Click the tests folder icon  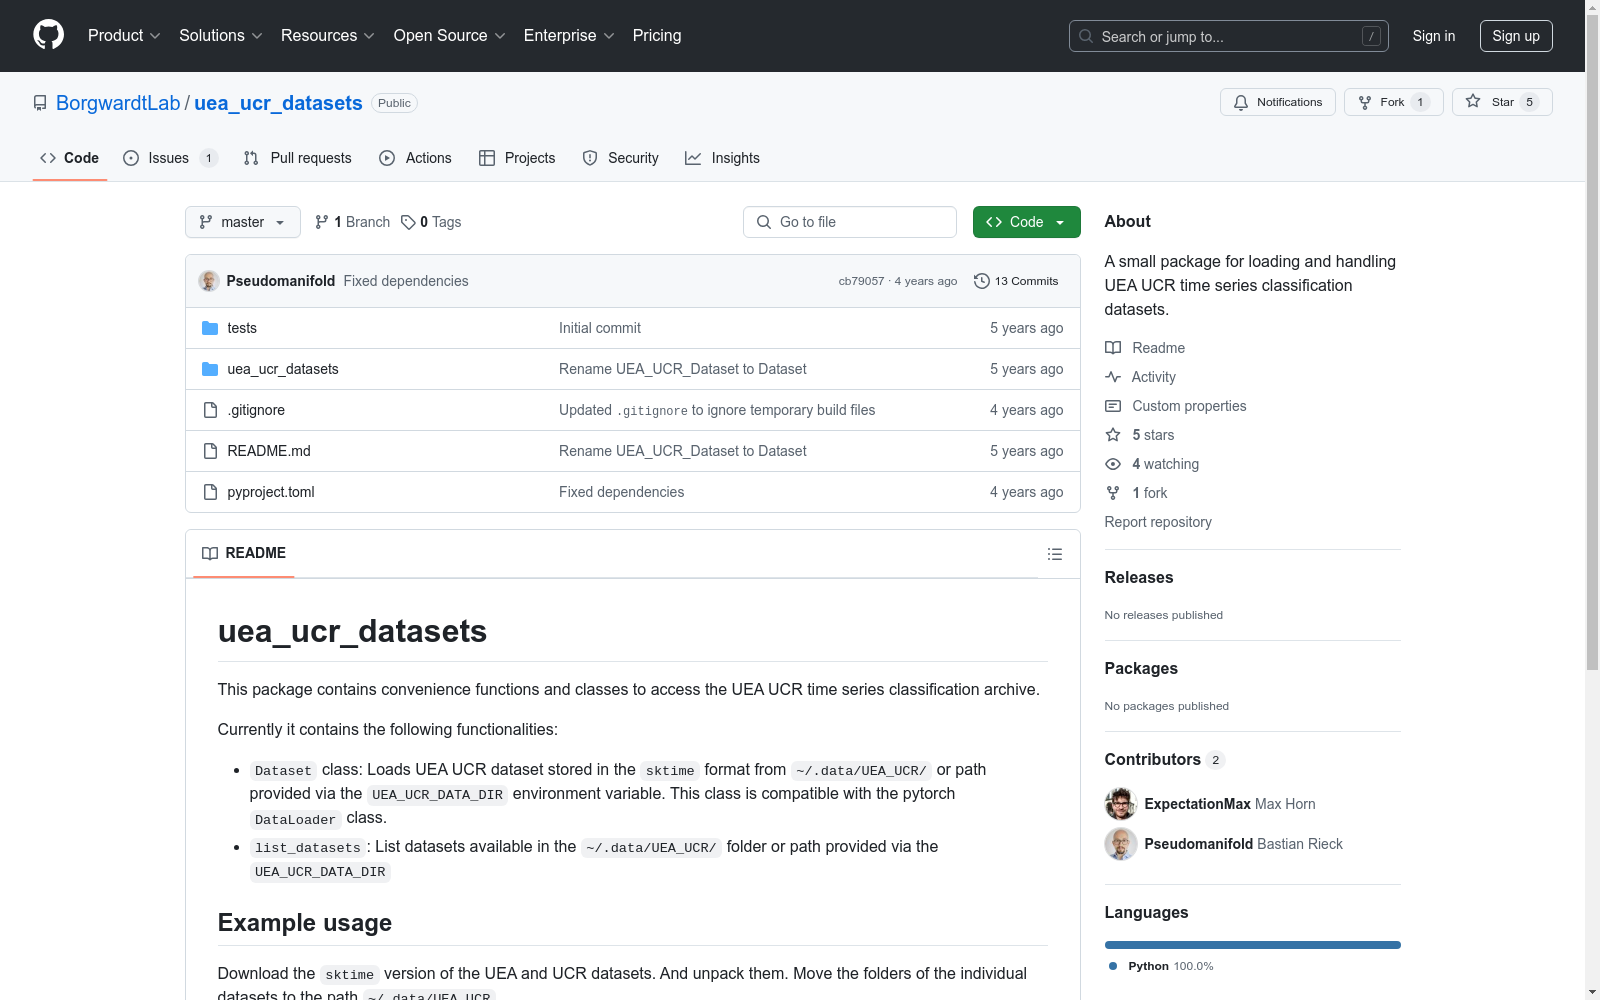(210, 328)
